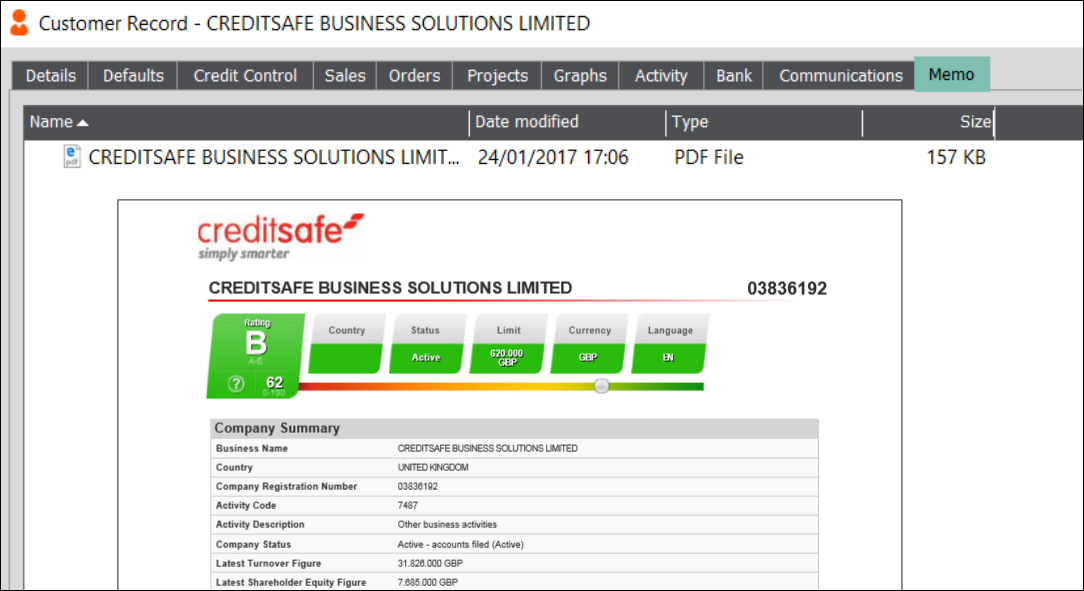Select the Bank tab
The height and width of the screenshot is (591, 1084).
(x=733, y=75)
